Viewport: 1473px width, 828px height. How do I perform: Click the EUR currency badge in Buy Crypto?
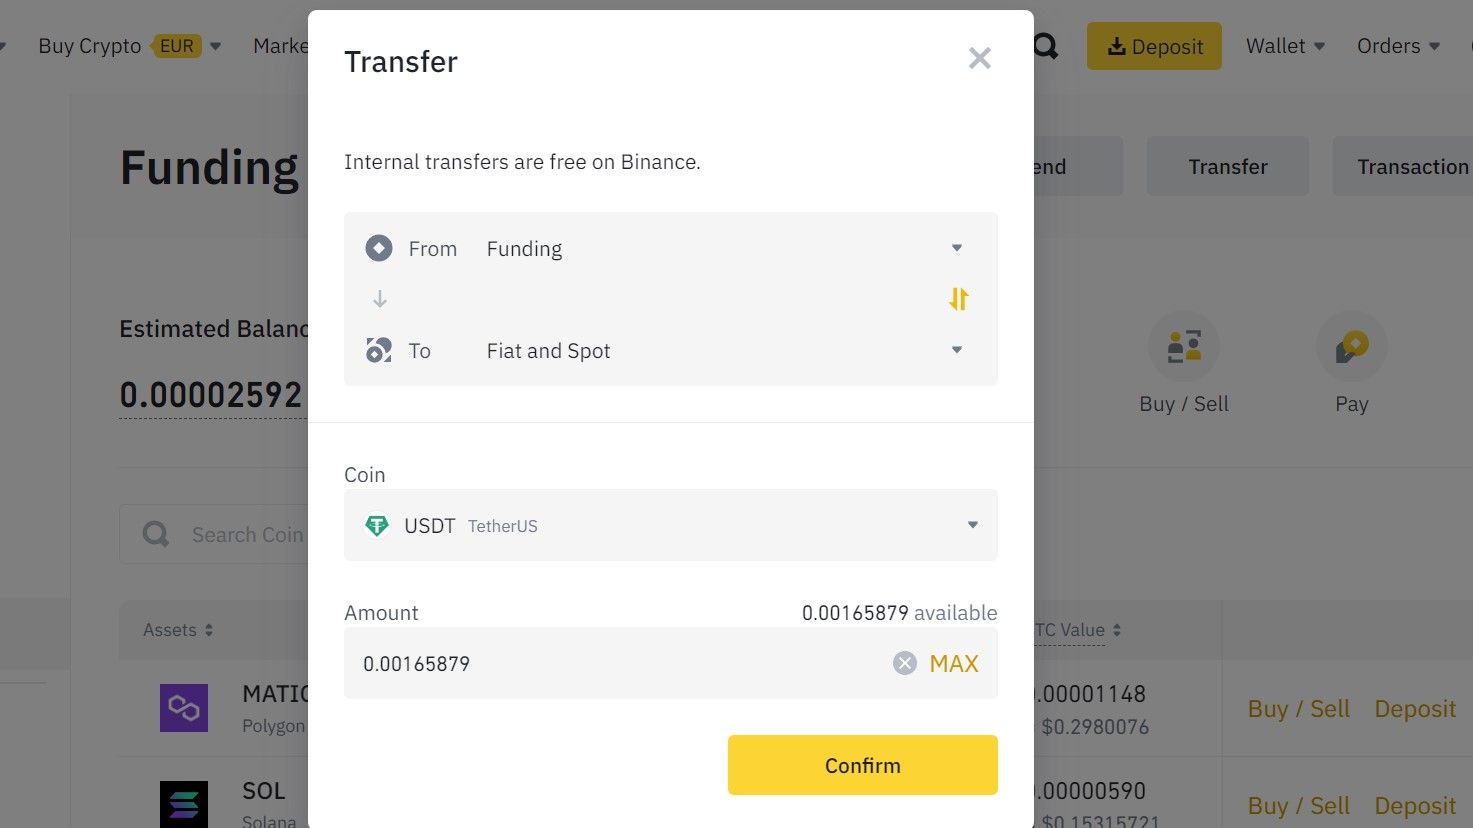click(176, 45)
